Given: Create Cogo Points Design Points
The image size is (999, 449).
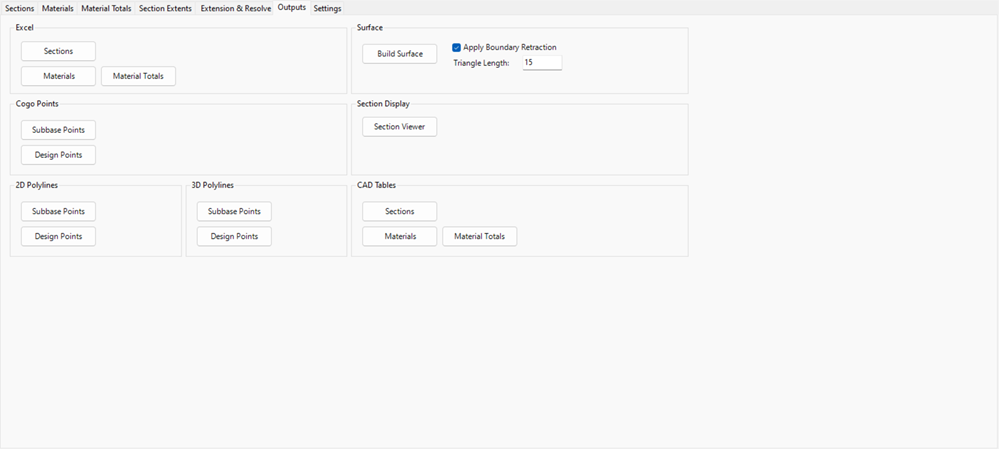Looking at the screenshot, I should (x=58, y=155).
